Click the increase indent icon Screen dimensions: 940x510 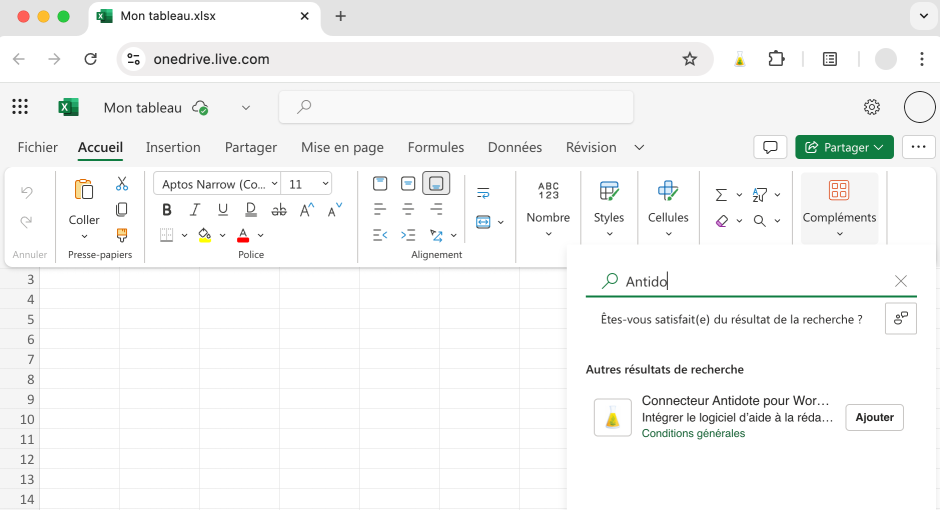coord(408,235)
